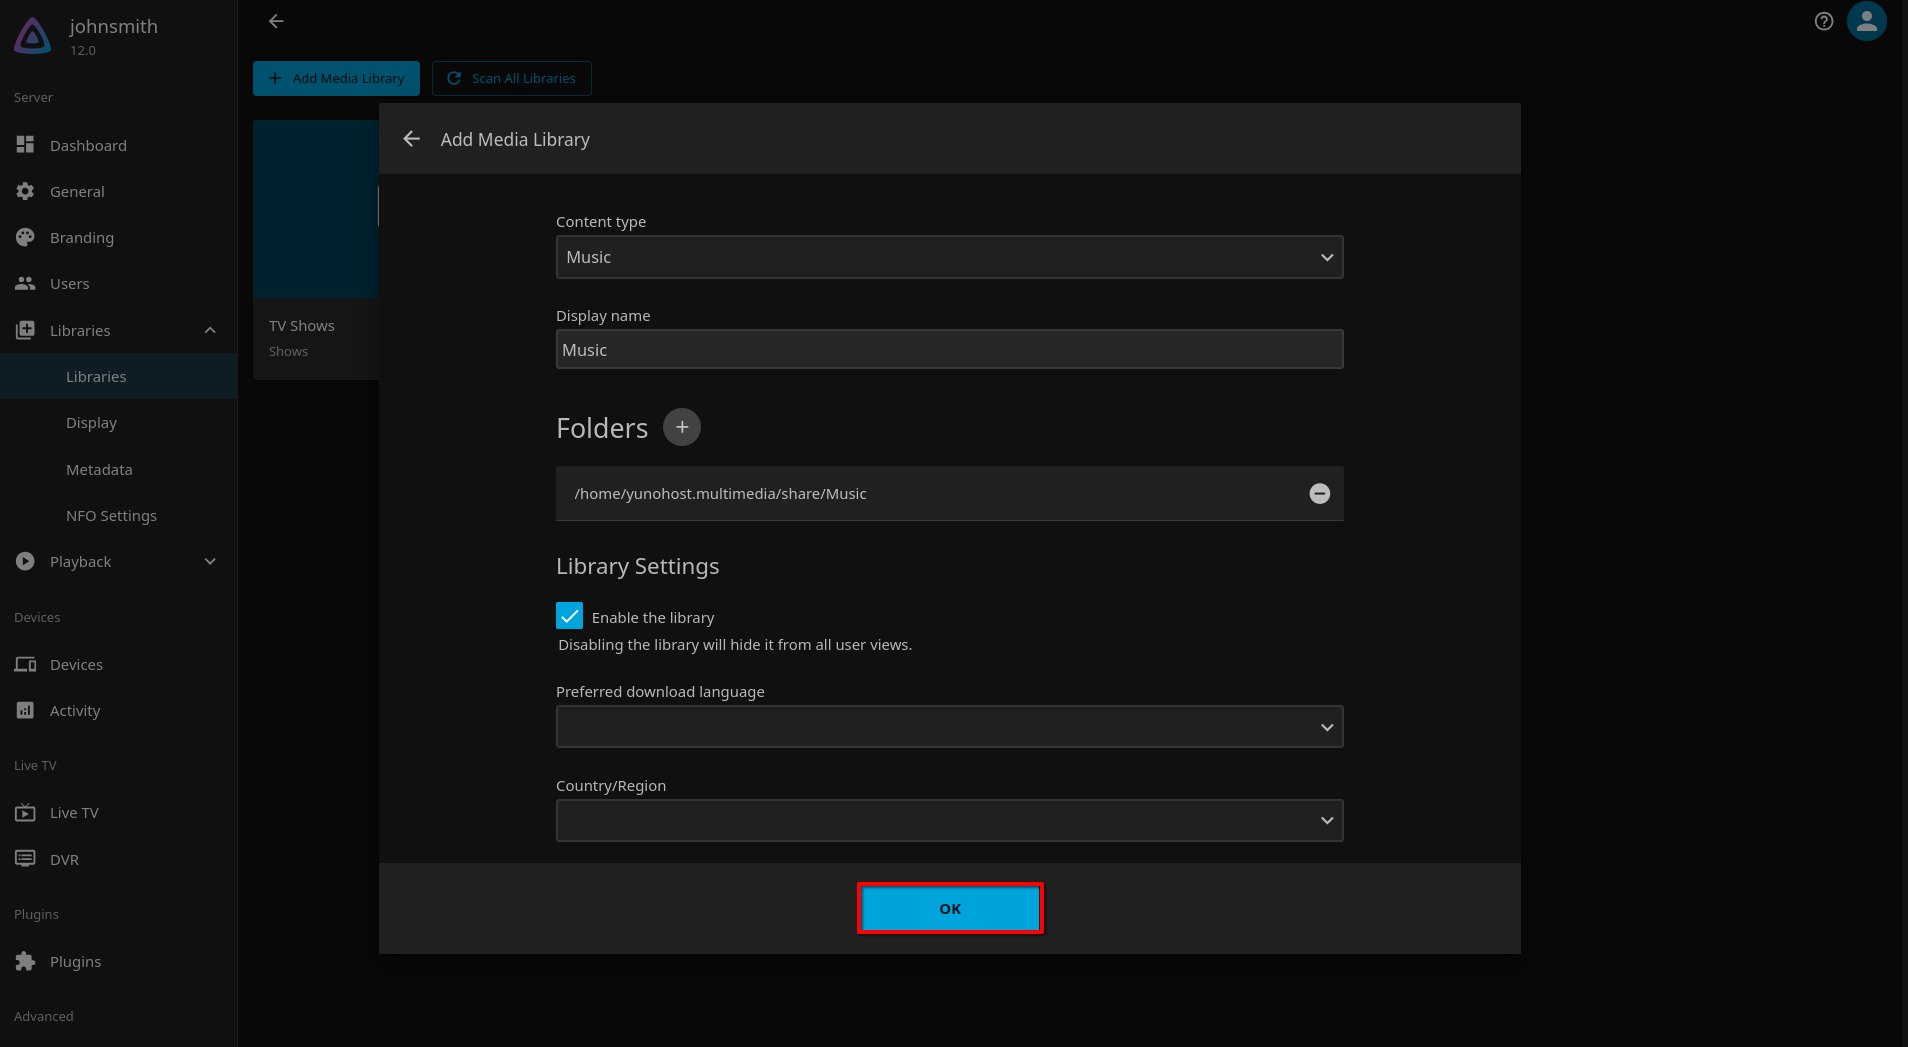The height and width of the screenshot is (1047, 1908).
Task: Click the Plugins puzzle icon
Action: [x=25, y=961]
